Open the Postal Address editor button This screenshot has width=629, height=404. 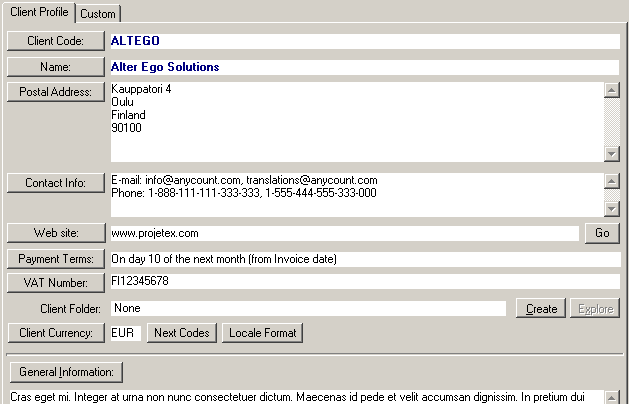pos(55,92)
